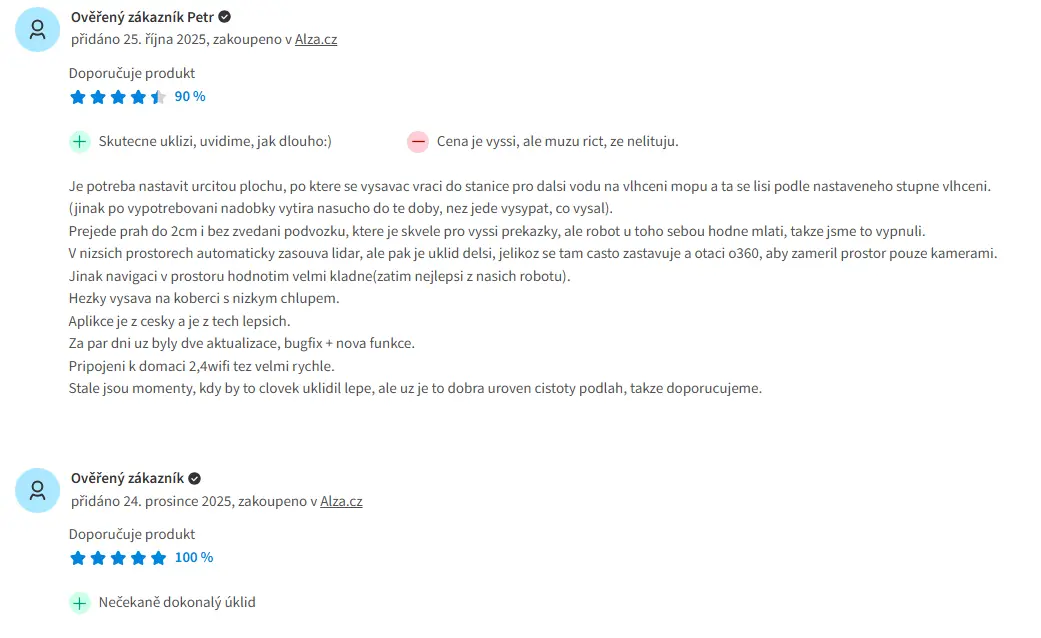The width and height of the screenshot is (1041, 638).
Task: Click the first star of Petr's rating
Action: coord(78,97)
